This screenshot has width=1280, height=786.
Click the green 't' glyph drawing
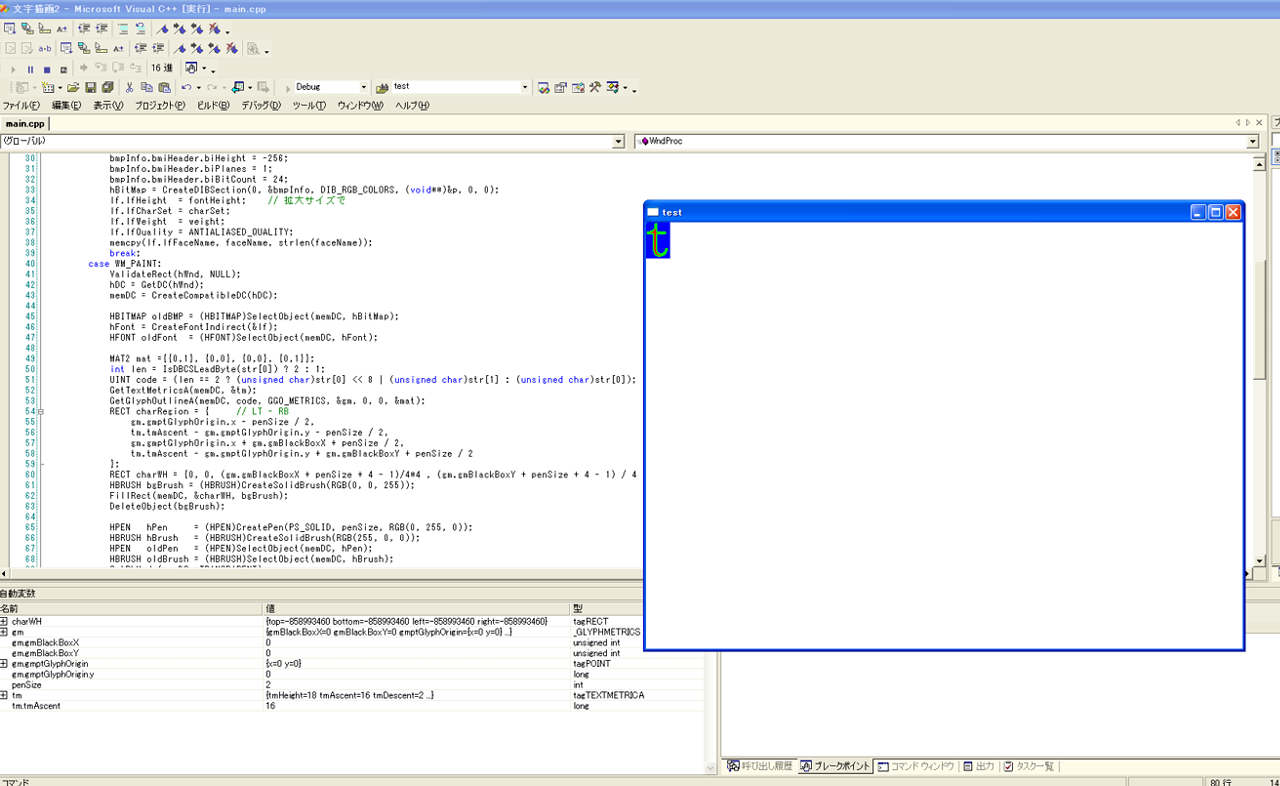pyautogui.click(x=657, y=241)
